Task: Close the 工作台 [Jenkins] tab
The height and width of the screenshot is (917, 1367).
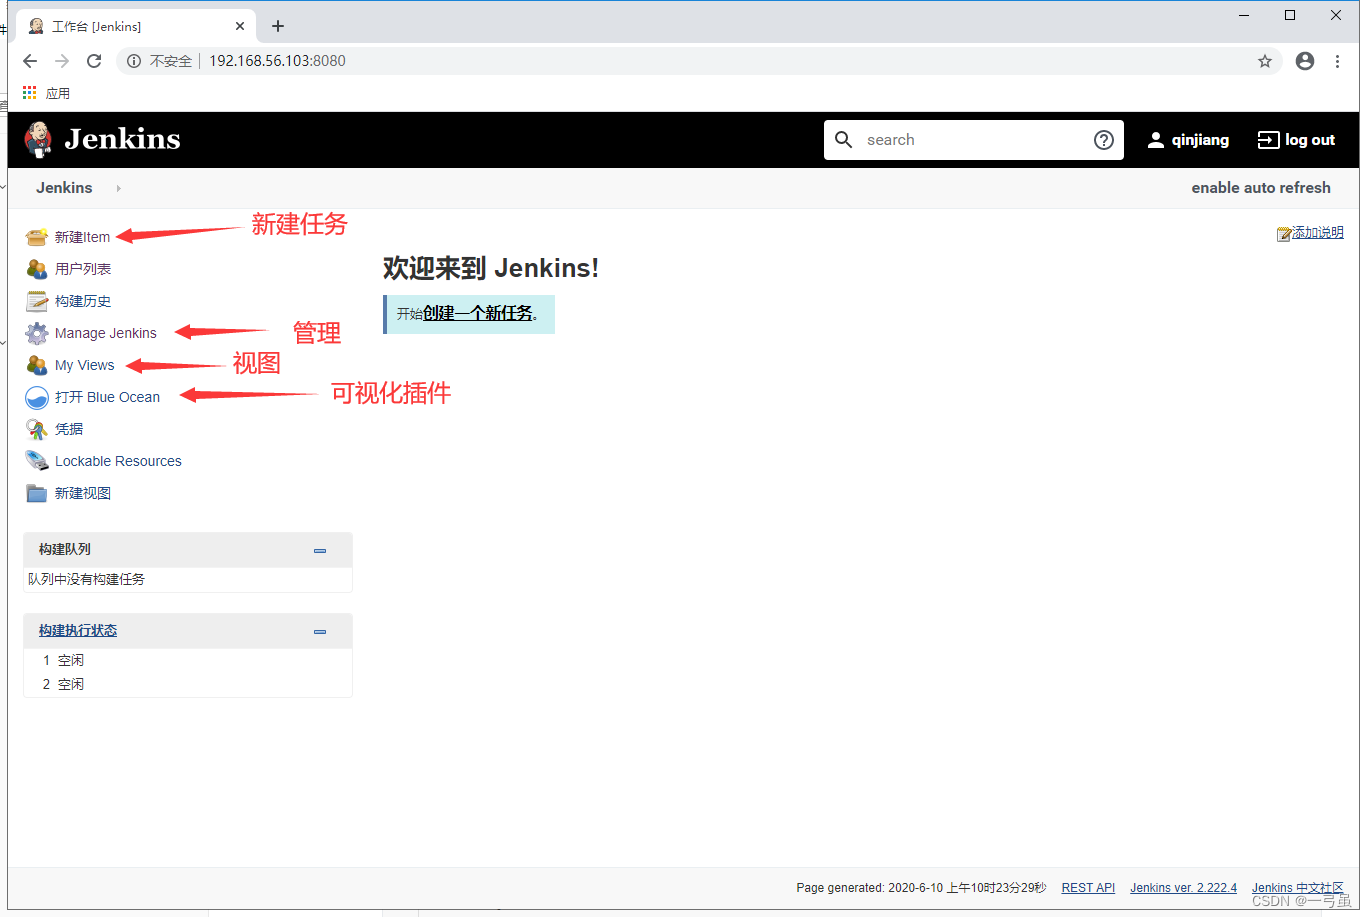Action: click(x=240, y=26)
